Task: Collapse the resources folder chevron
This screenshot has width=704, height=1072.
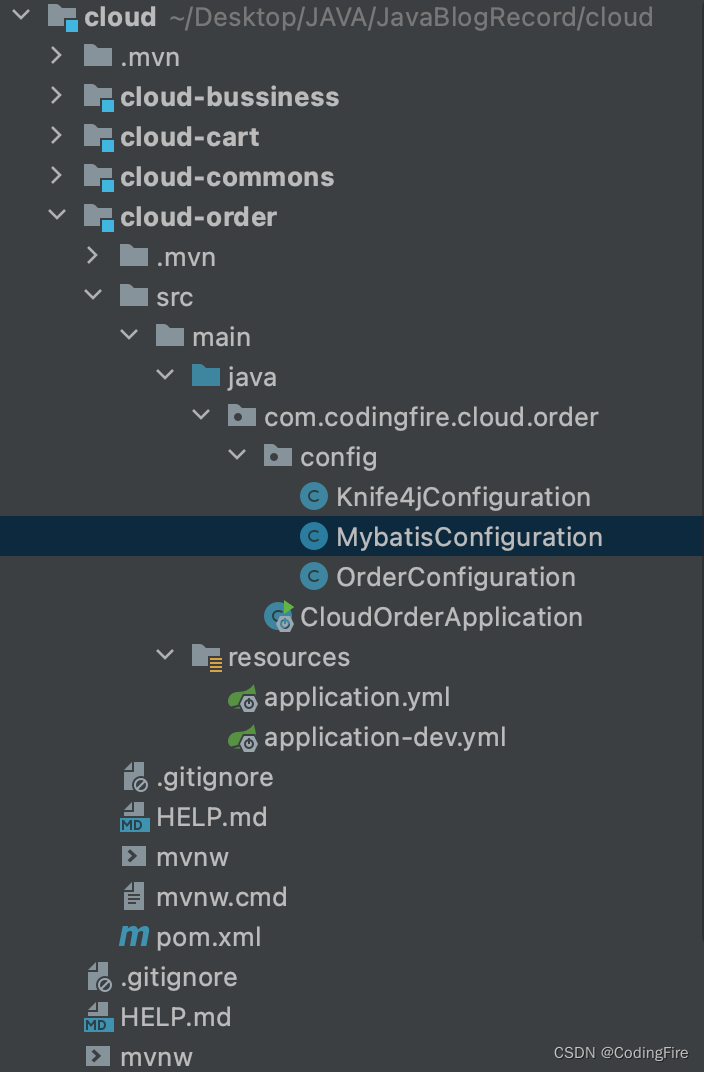Action: point(165,655)
